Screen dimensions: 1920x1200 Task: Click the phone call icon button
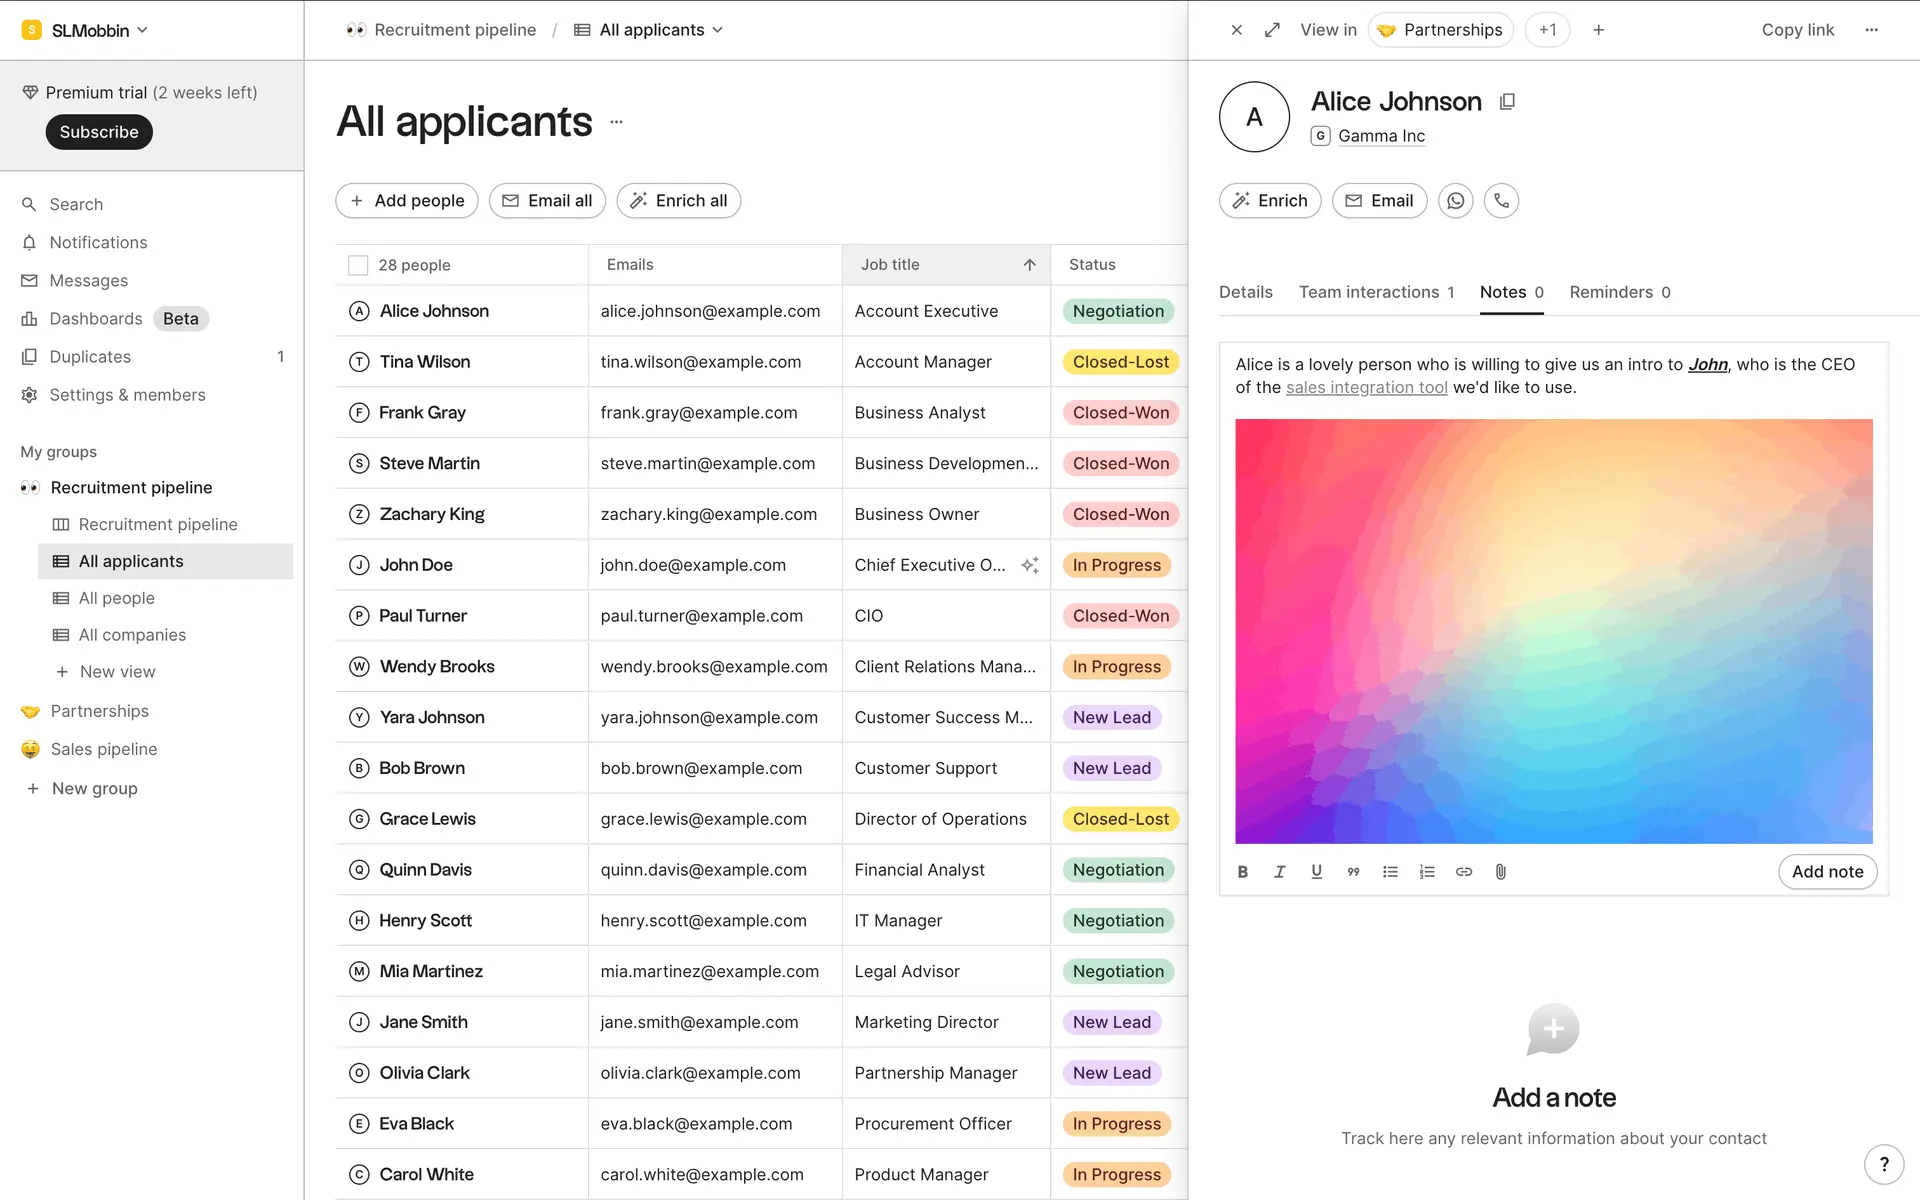pyautogui.click(x=1501, y=201)
